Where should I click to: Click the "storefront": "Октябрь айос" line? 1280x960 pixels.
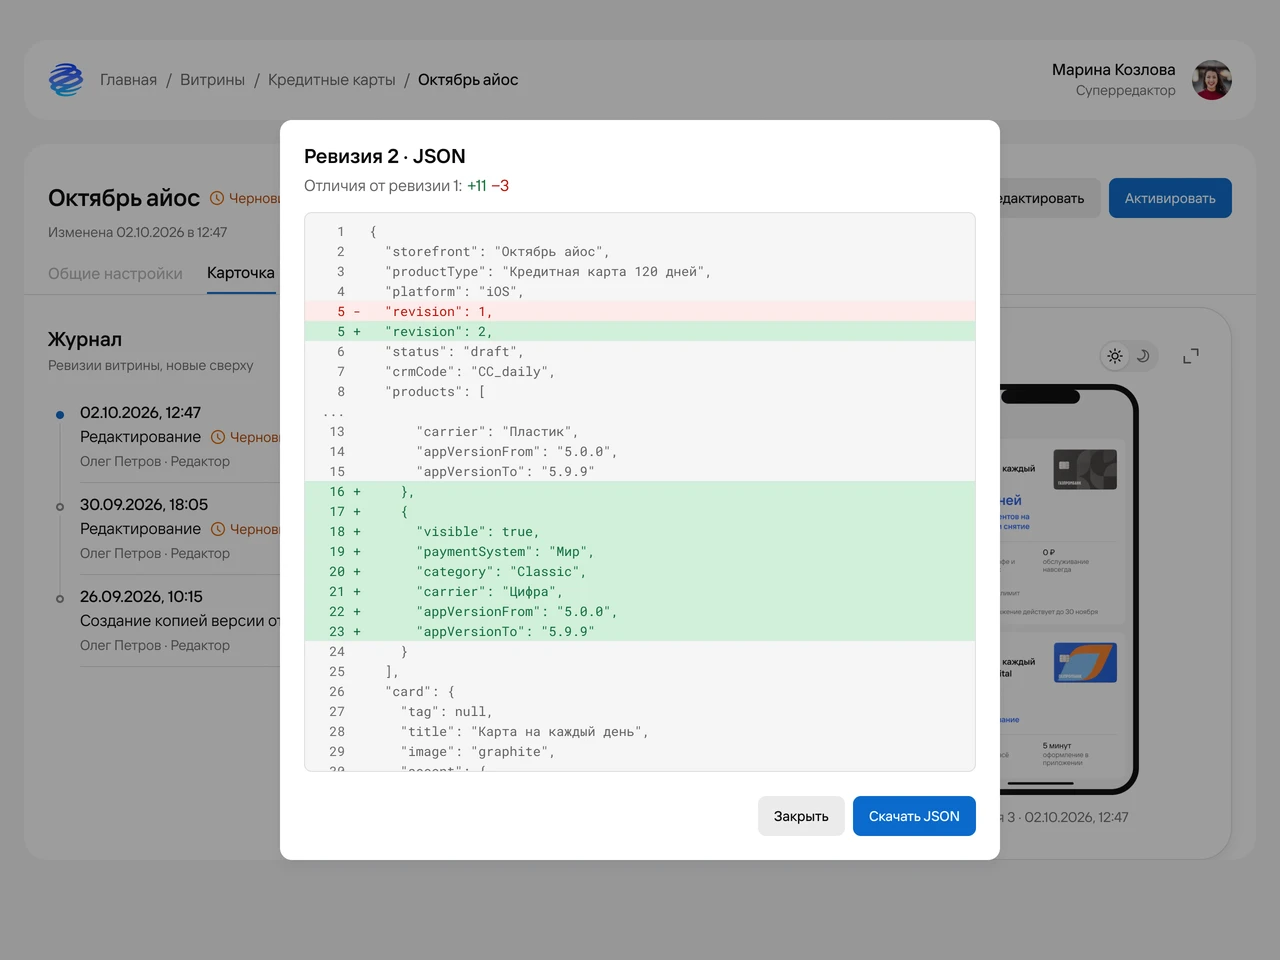(640, 252)
